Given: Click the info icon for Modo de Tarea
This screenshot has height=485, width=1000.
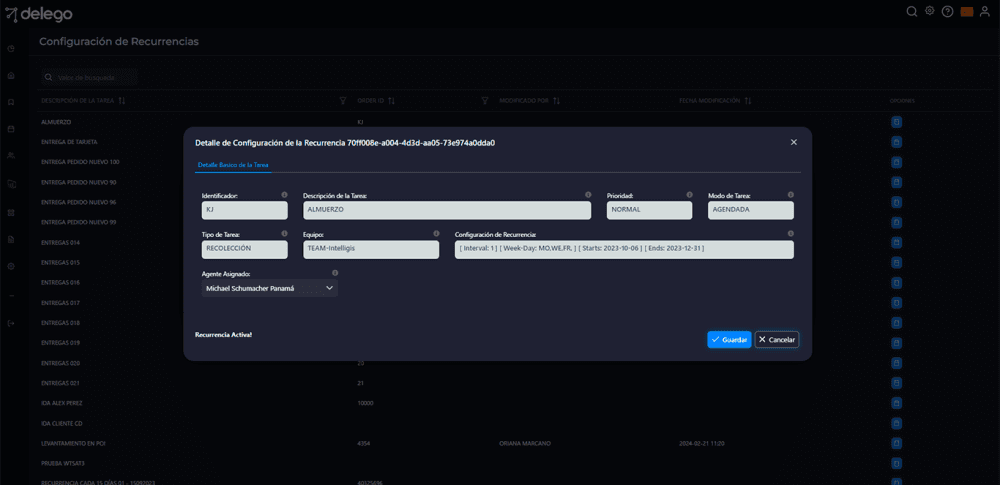Looking at the screenshot, I should tap(790, 195).
